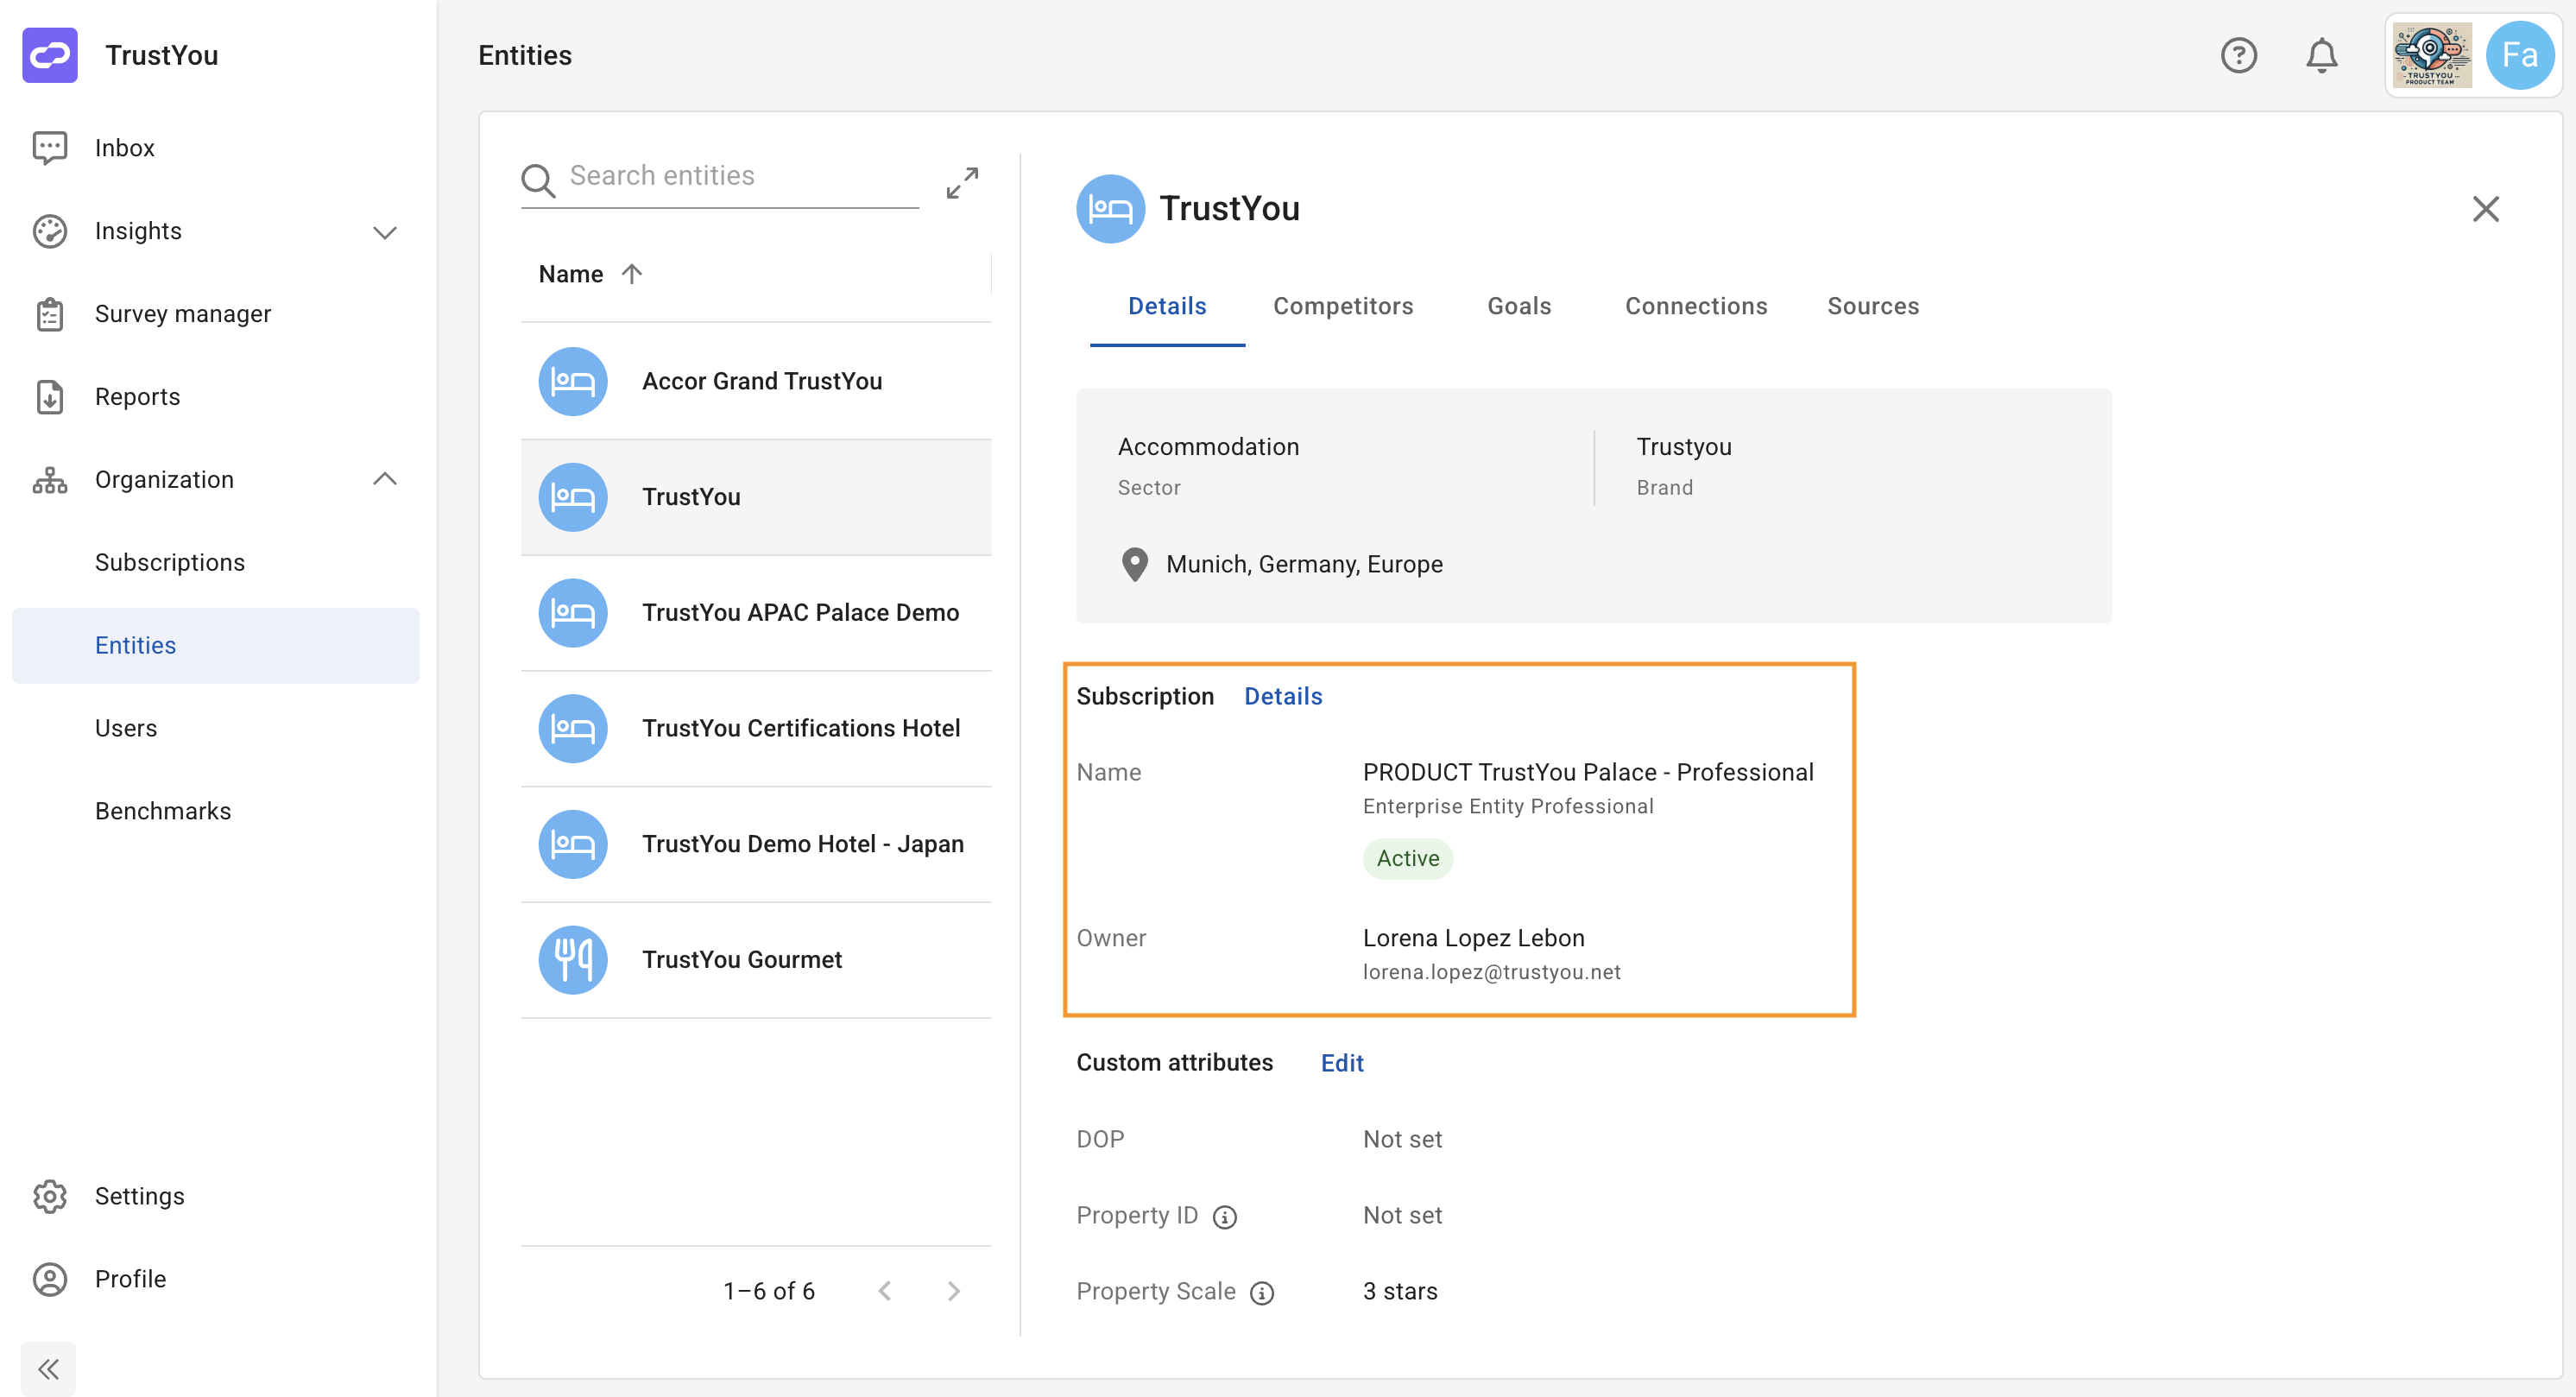Sort by Name ascending arrow
The image size is (2576, 1397).
click(x=631, y=274)
